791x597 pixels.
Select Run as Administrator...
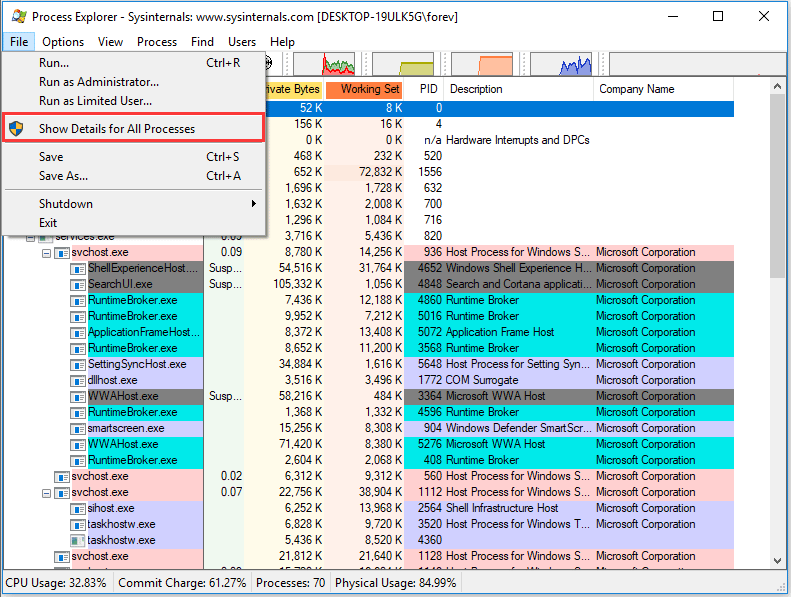134,82
